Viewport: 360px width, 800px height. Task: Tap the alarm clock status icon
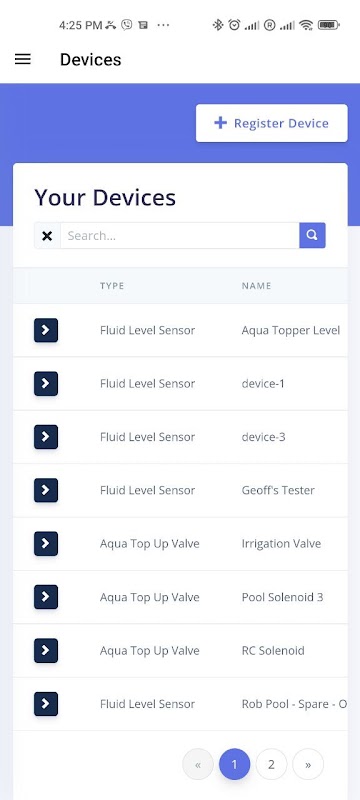tap(234, 24)
